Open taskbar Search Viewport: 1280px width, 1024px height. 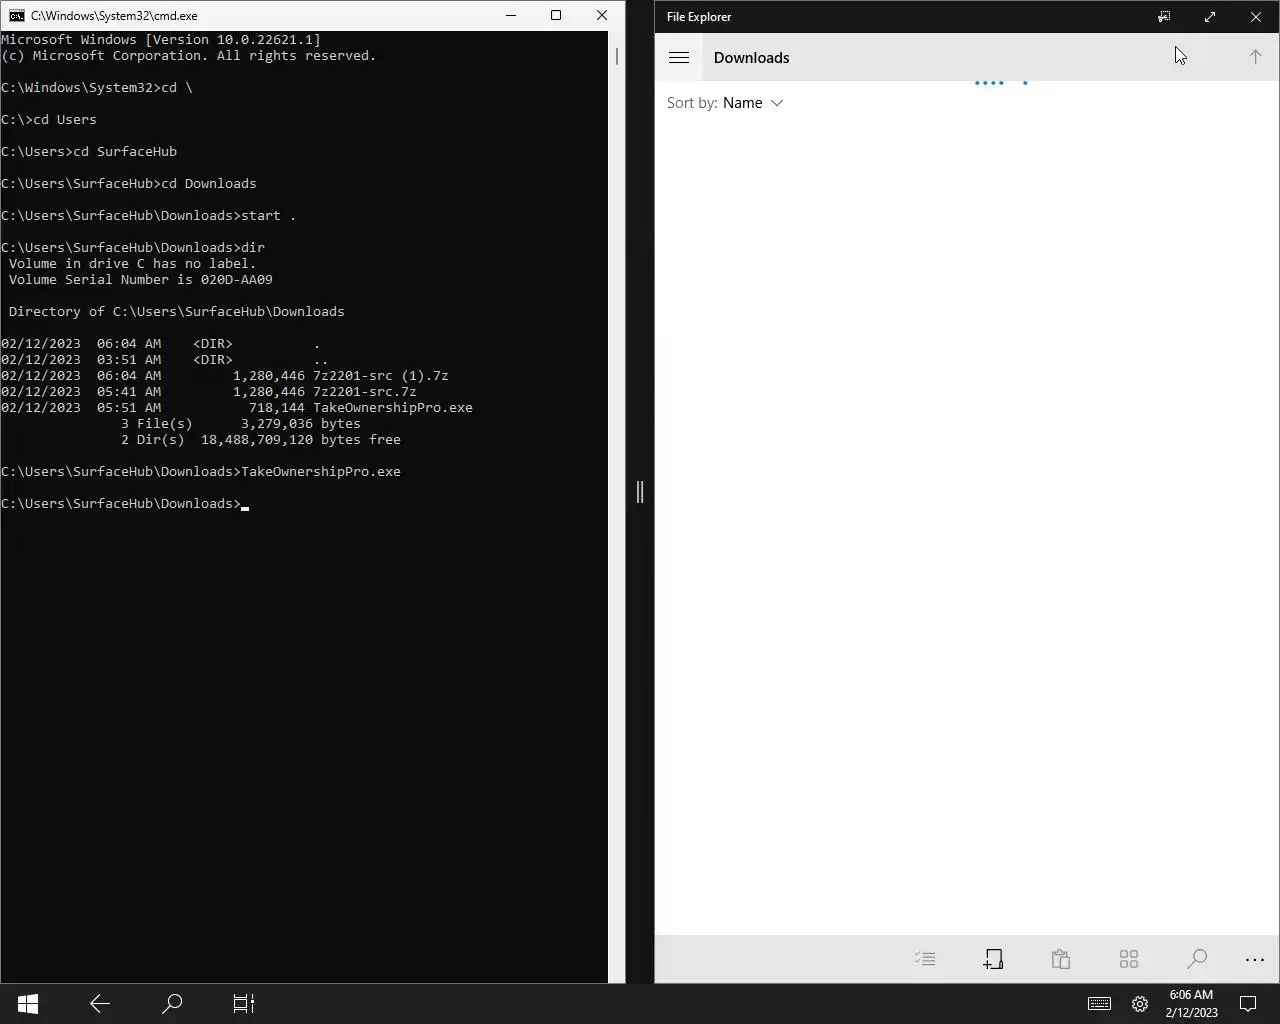click(x=172, y=1003)
